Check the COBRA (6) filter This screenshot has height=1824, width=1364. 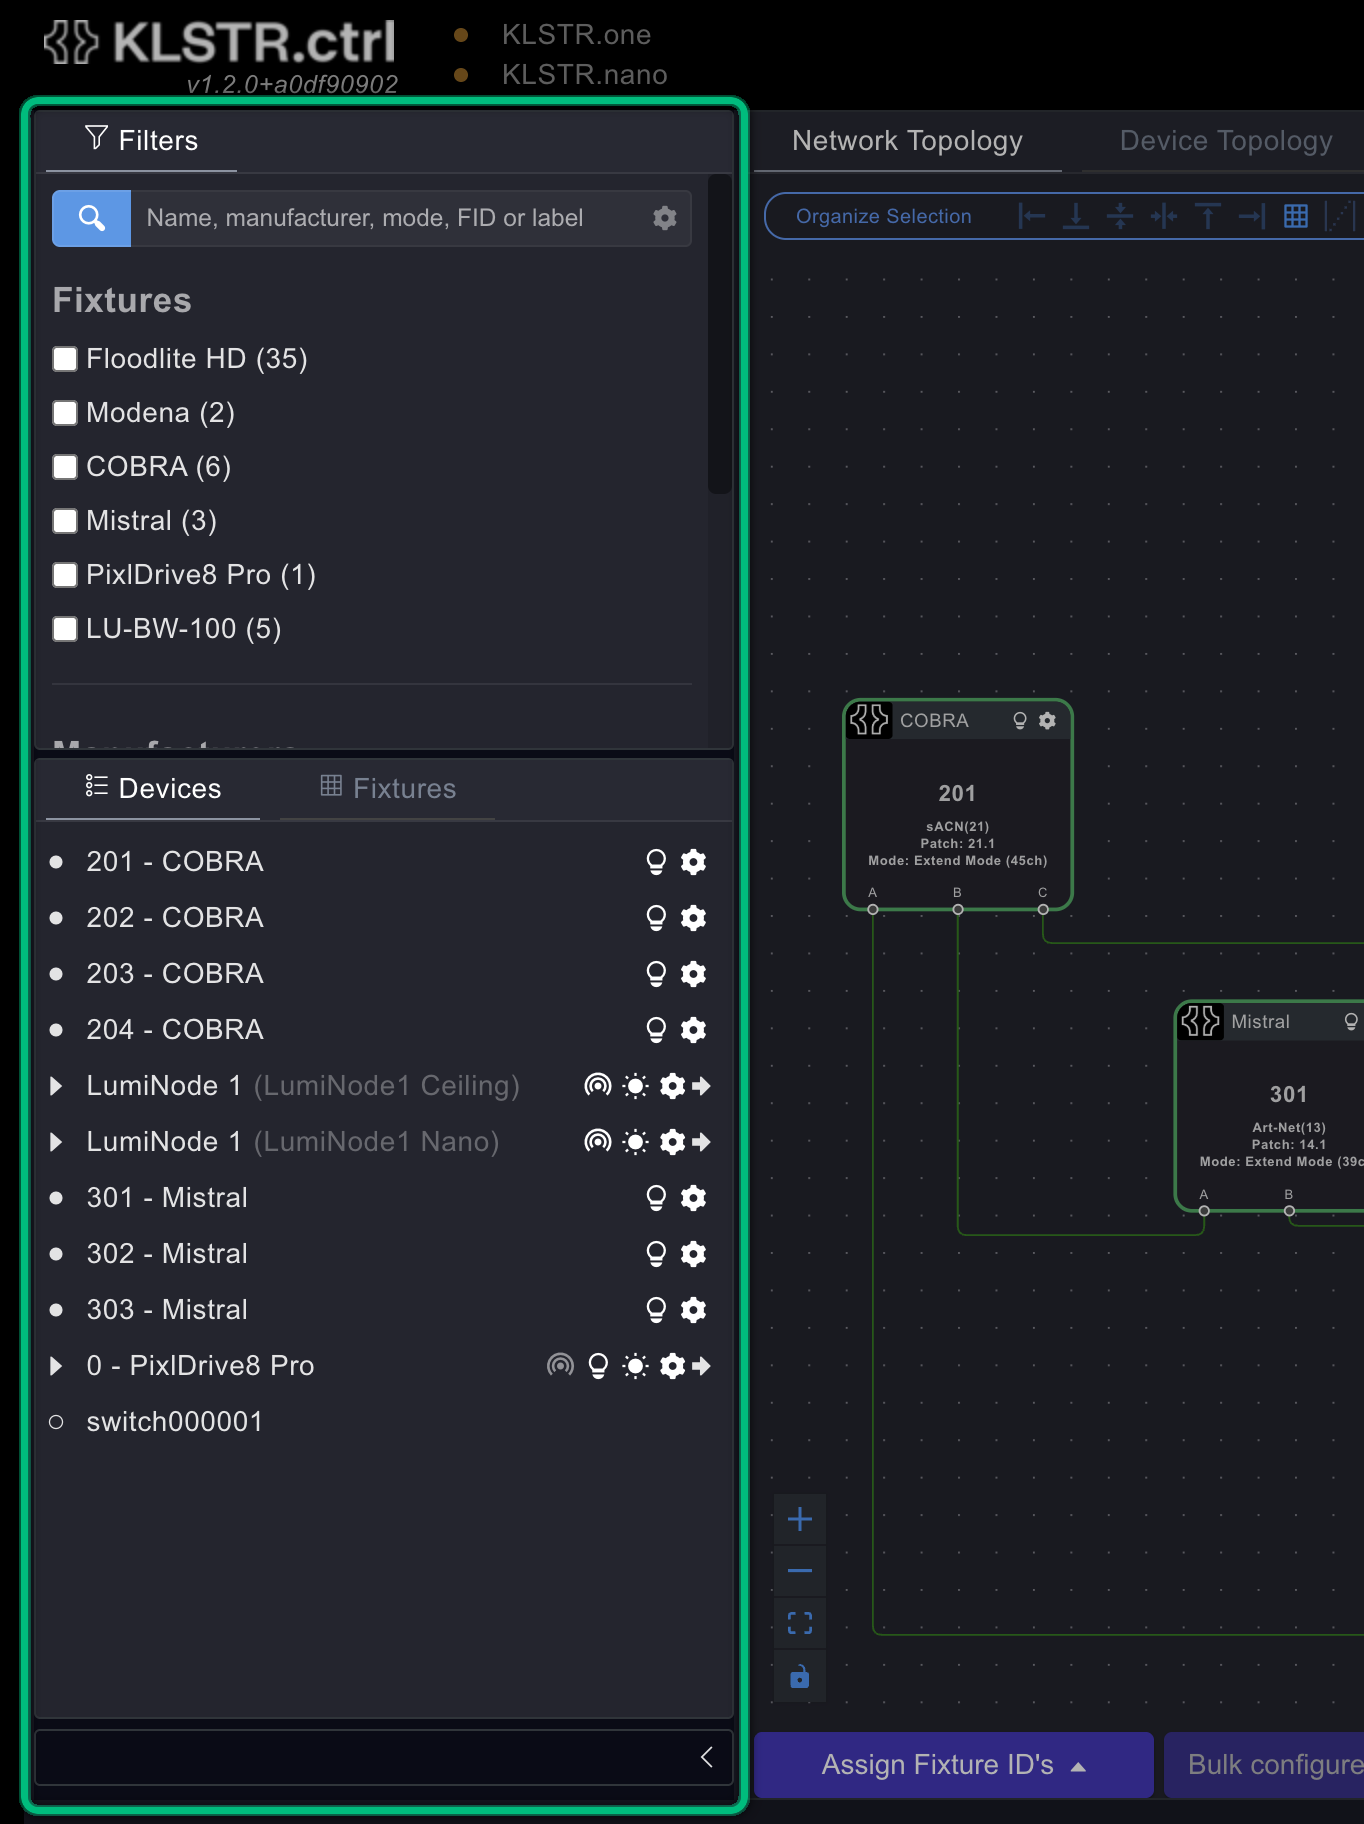[x=65, y=467]
